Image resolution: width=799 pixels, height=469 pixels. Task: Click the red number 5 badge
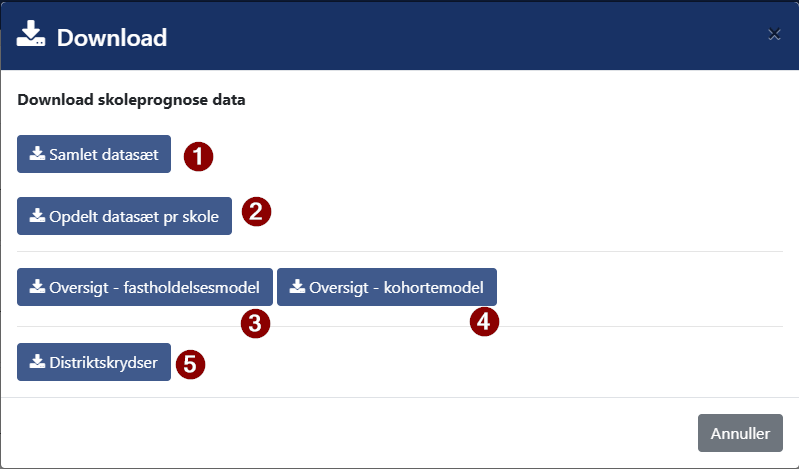[x=190, y=364]
